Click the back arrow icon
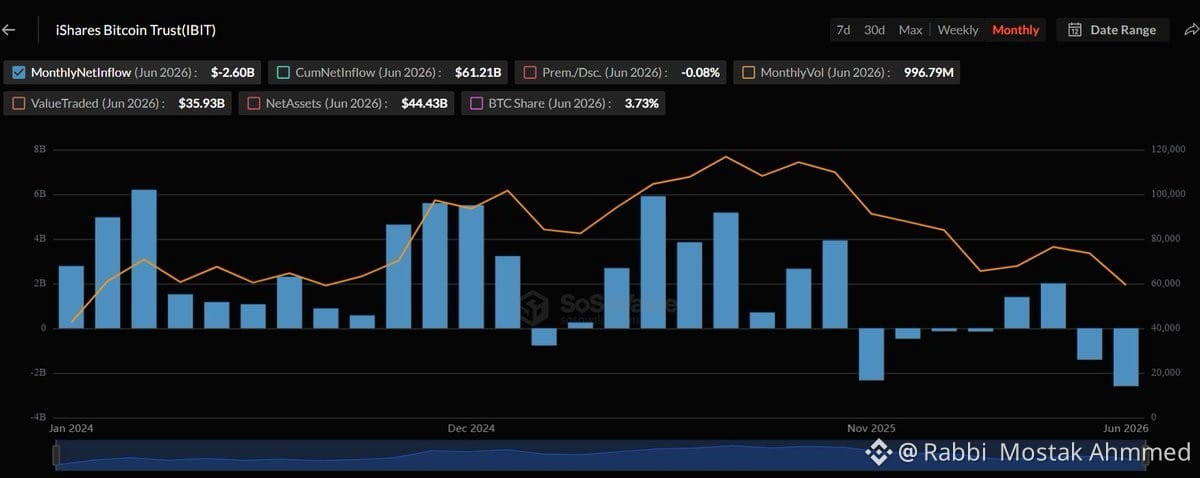Image resolution: width=1200 pixels, height=478 pixels. tap(9, 30)
